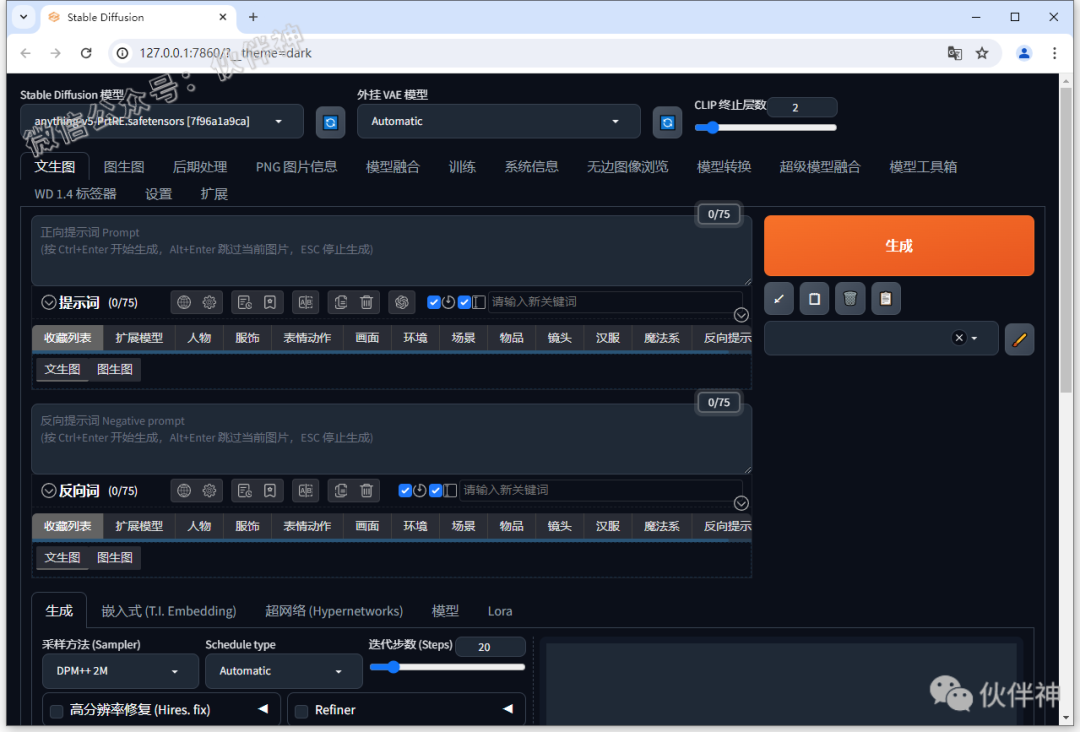Click ChatGPT icon in 提示词 toolbar
The image size is (1080, 732).
tap(402, 302)
